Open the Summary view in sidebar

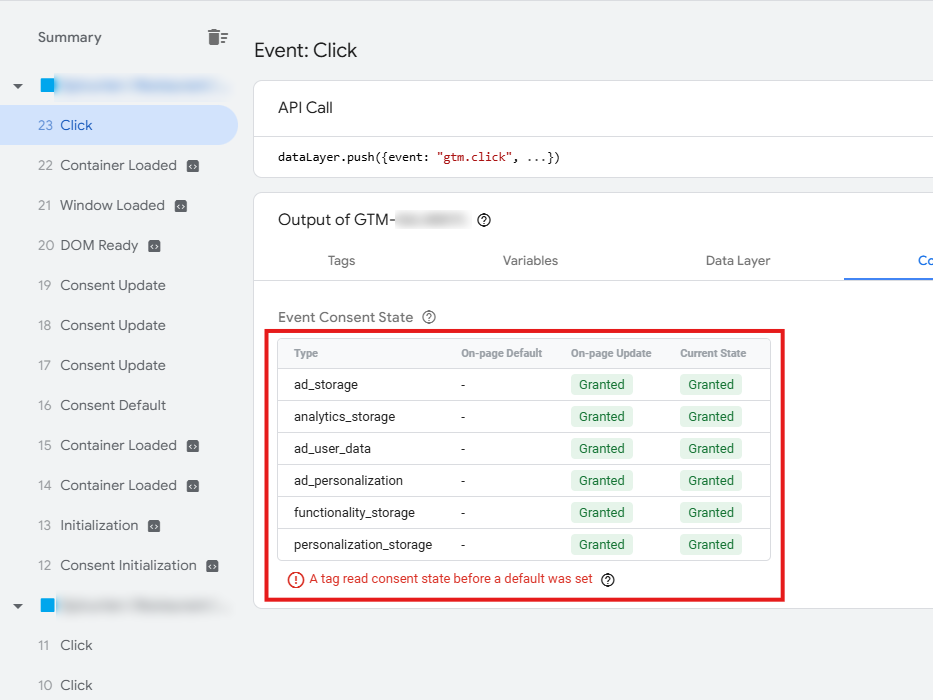69,37
